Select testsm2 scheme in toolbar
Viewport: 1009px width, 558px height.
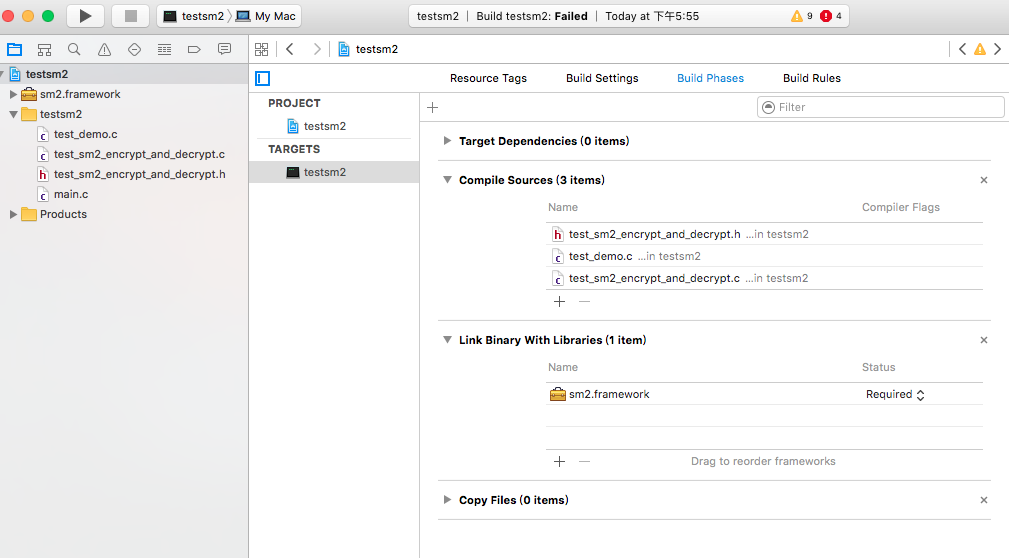coord(193,16)
